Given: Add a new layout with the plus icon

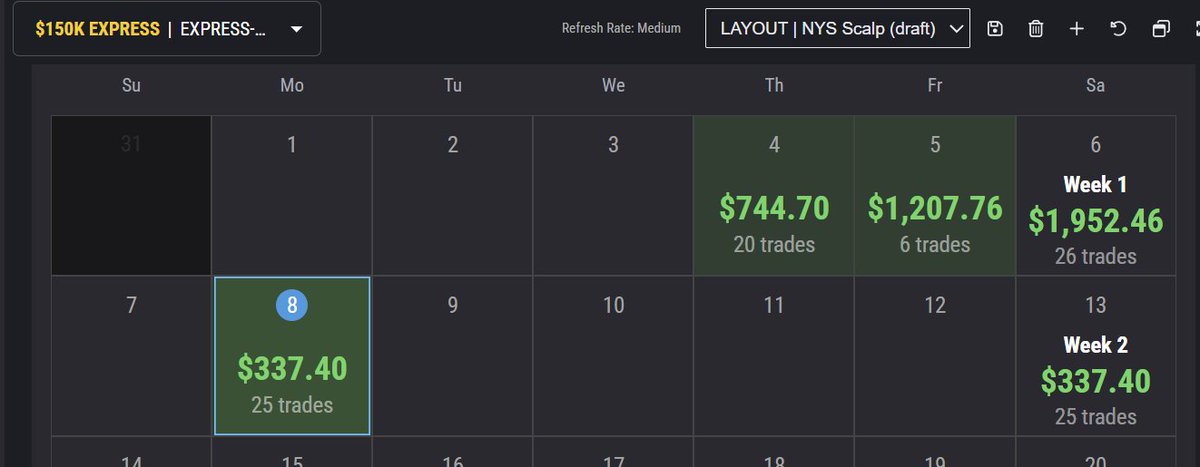Looking at the screenshot, I should coord(1077,29).
